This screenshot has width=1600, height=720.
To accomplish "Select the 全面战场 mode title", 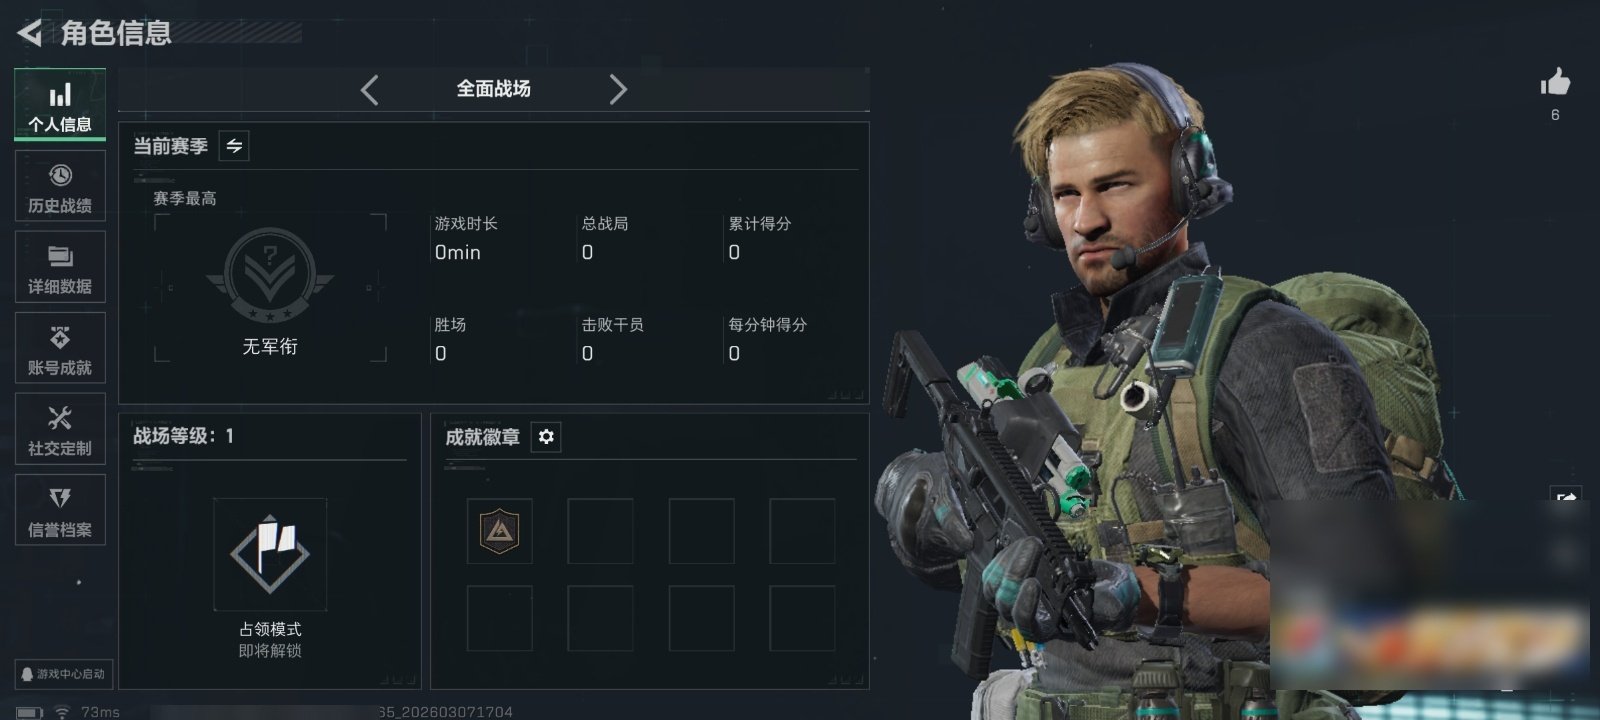I will click(x=494, y=89).
